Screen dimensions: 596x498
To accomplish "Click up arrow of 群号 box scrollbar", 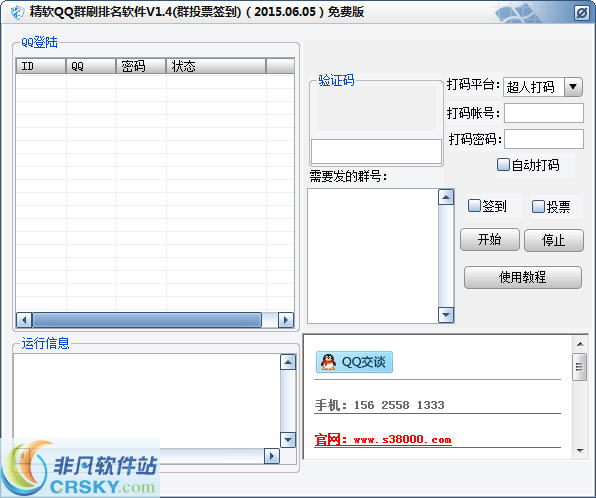I will [446, 197].
